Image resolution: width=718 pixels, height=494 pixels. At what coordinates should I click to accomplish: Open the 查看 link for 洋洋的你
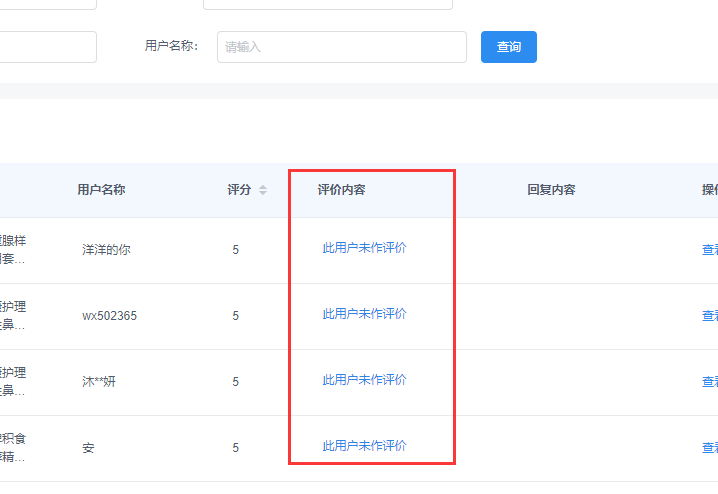[709, 250]
